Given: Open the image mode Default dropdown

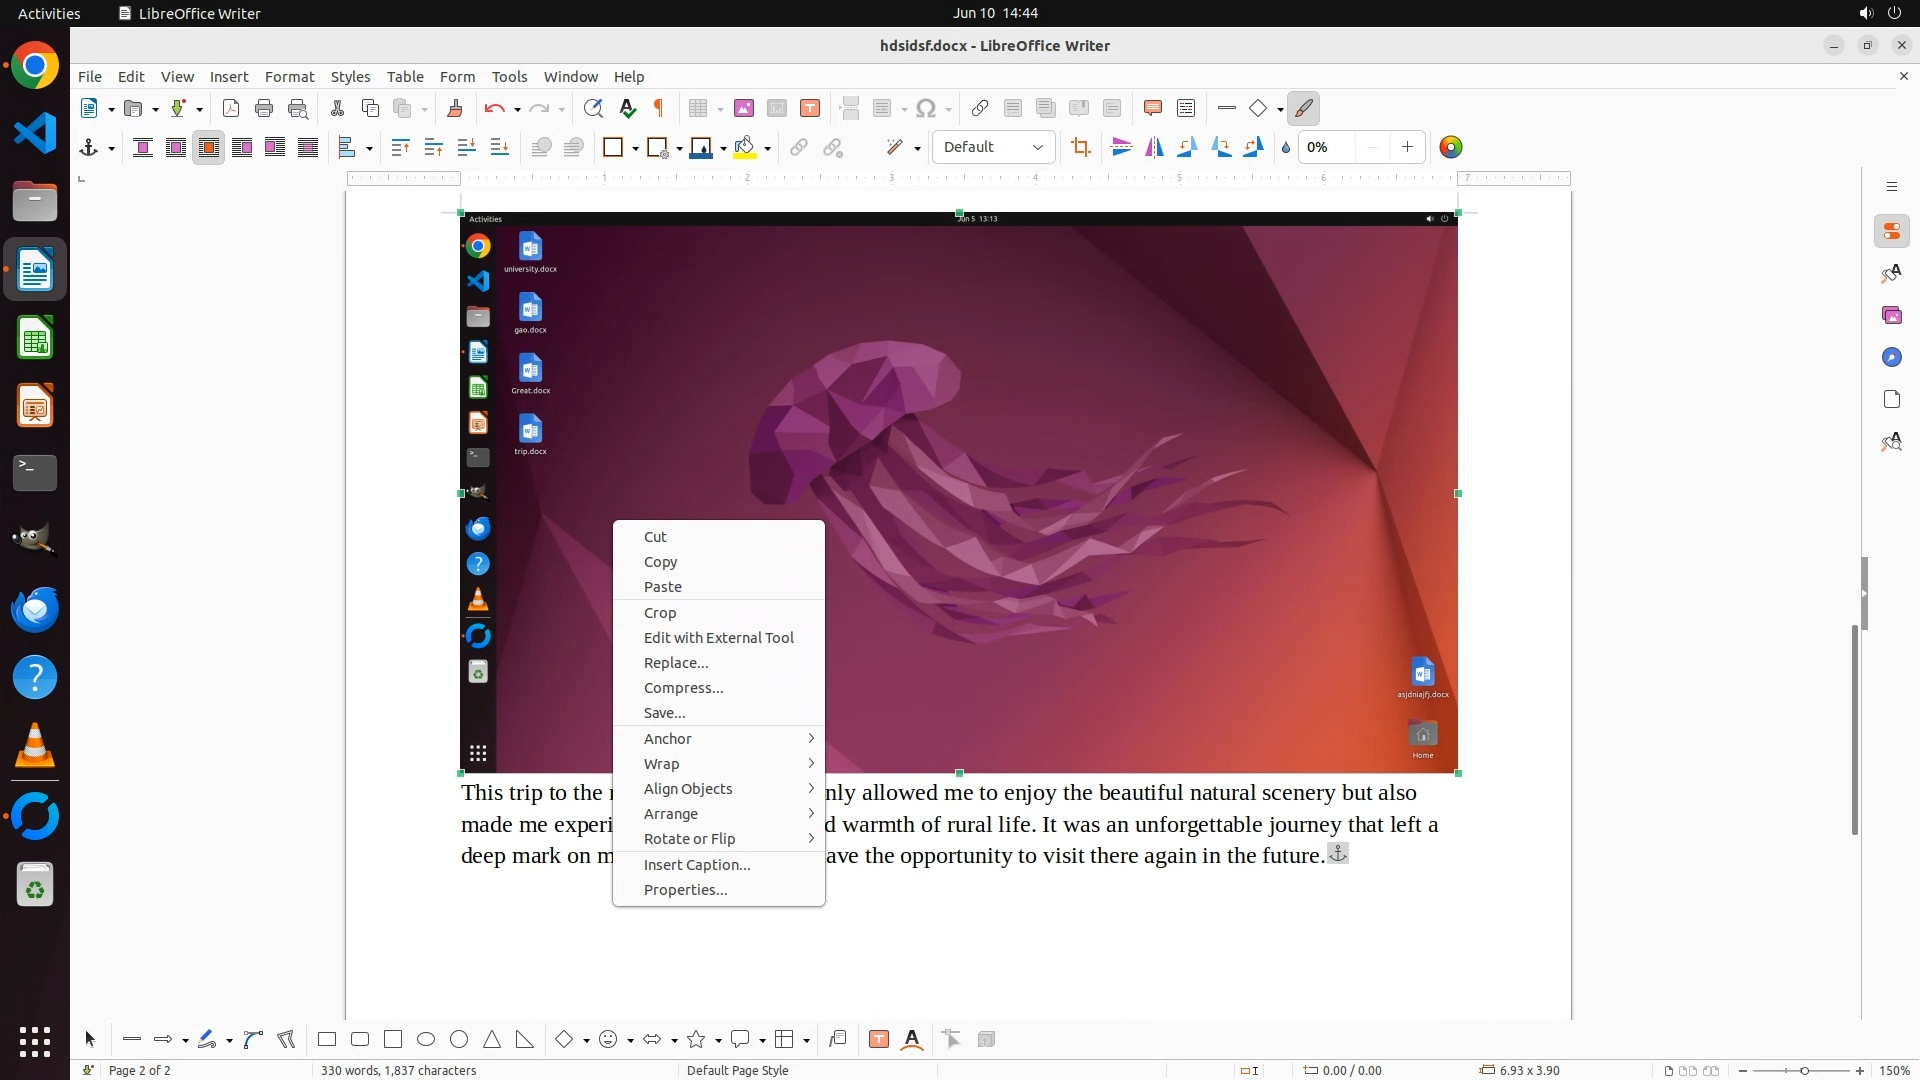Looking at the screenshot, I should [x=993, y=148].
